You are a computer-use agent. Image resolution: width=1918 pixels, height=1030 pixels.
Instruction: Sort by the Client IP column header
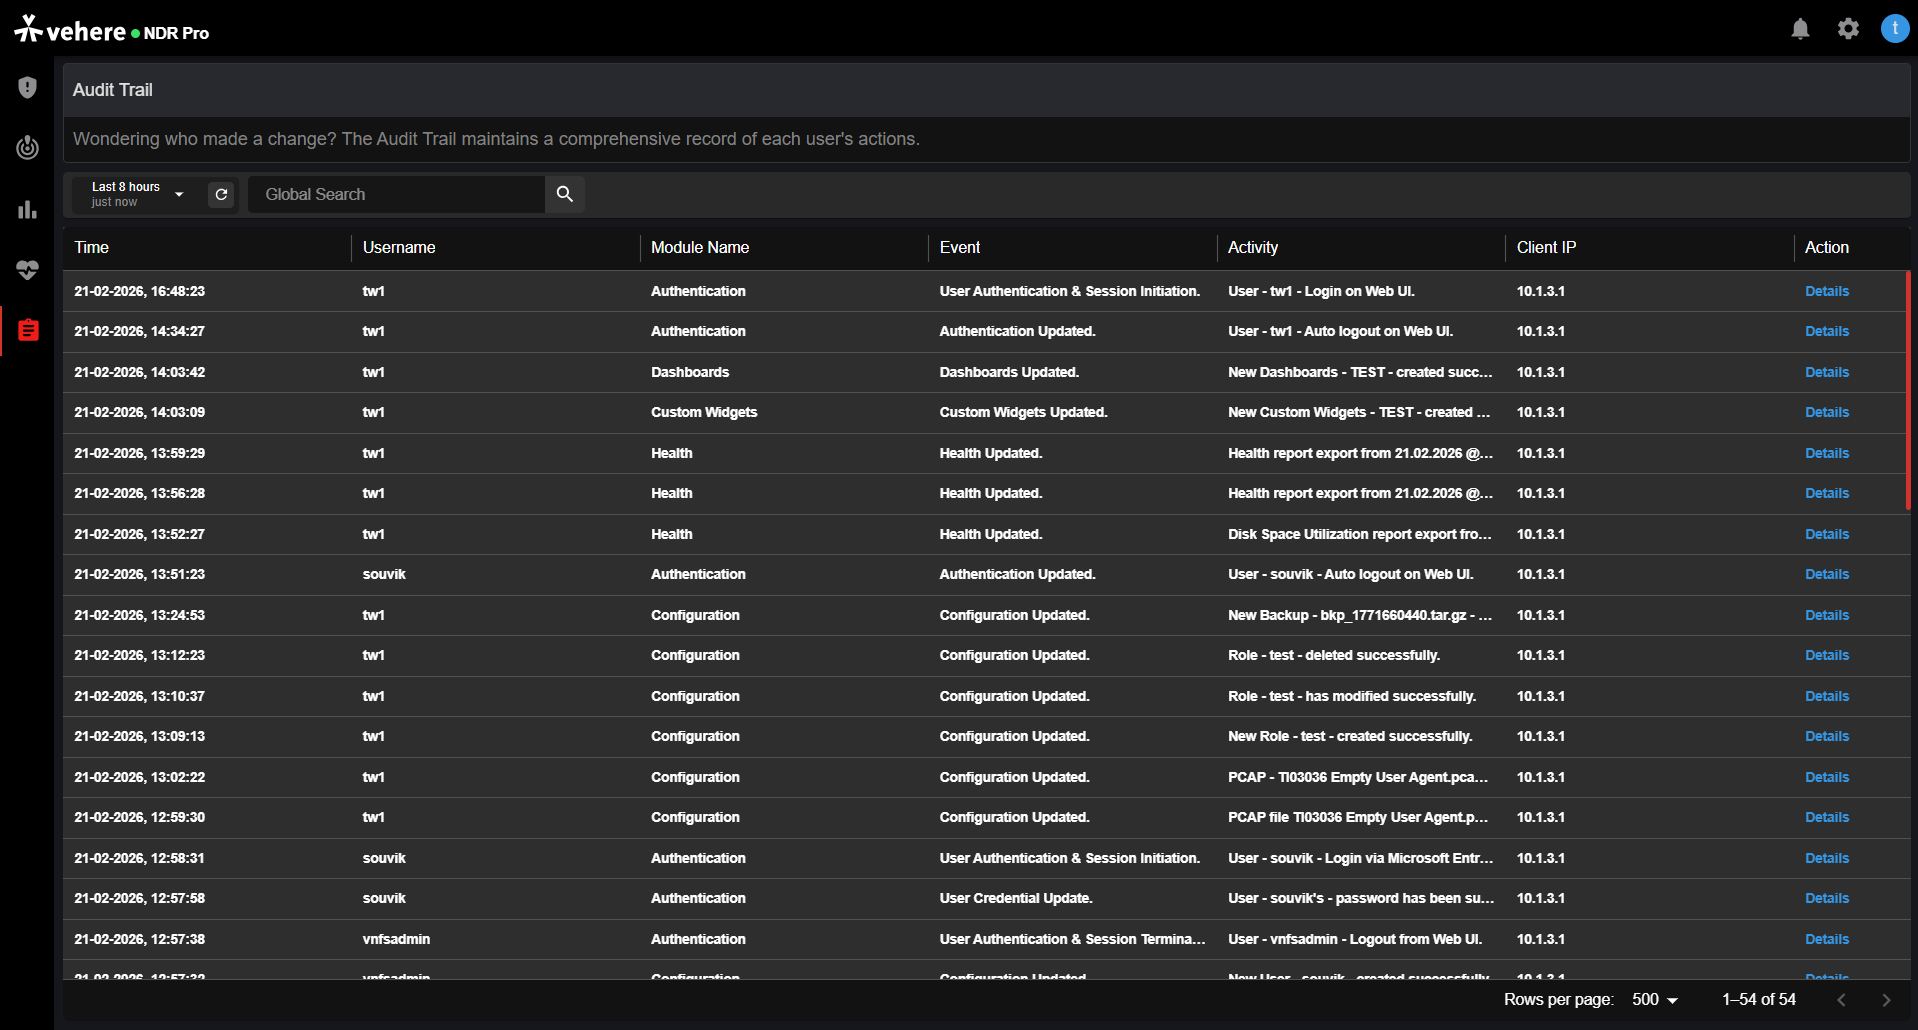pyautogui.click(x=1546, y=247)
